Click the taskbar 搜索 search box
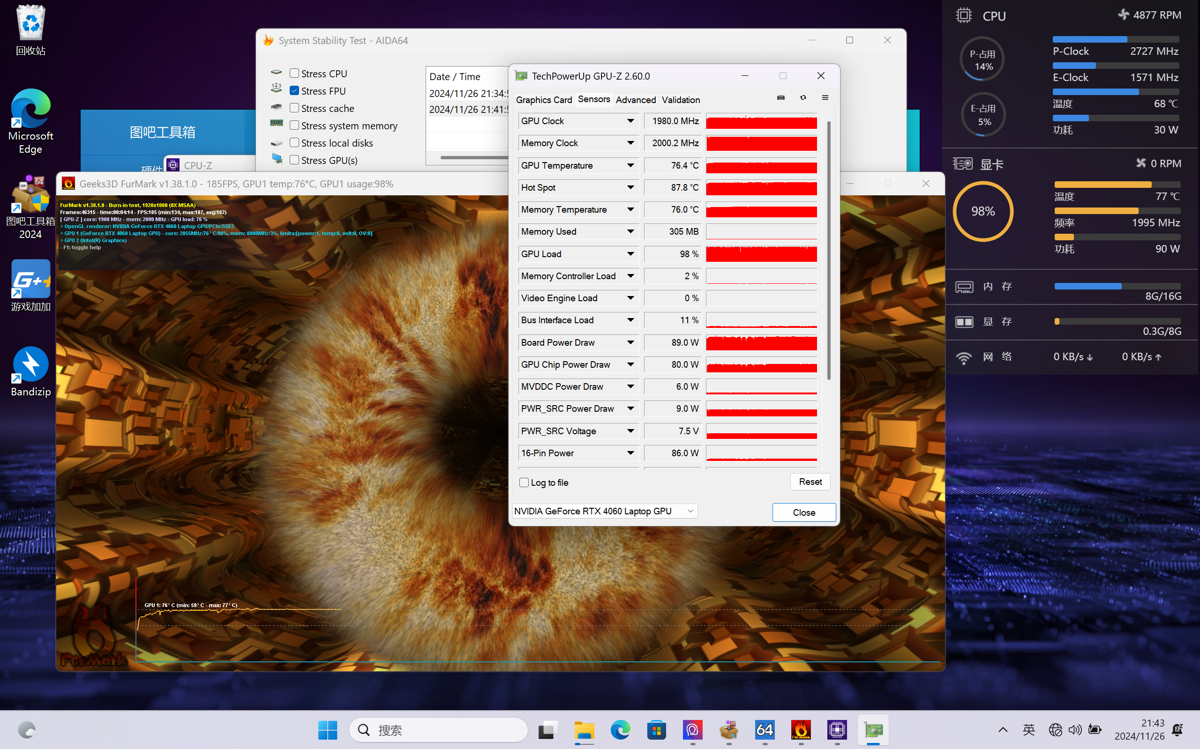Viewport: 1200px width, 749px height. pyautogui.click(x=438, y=730)
